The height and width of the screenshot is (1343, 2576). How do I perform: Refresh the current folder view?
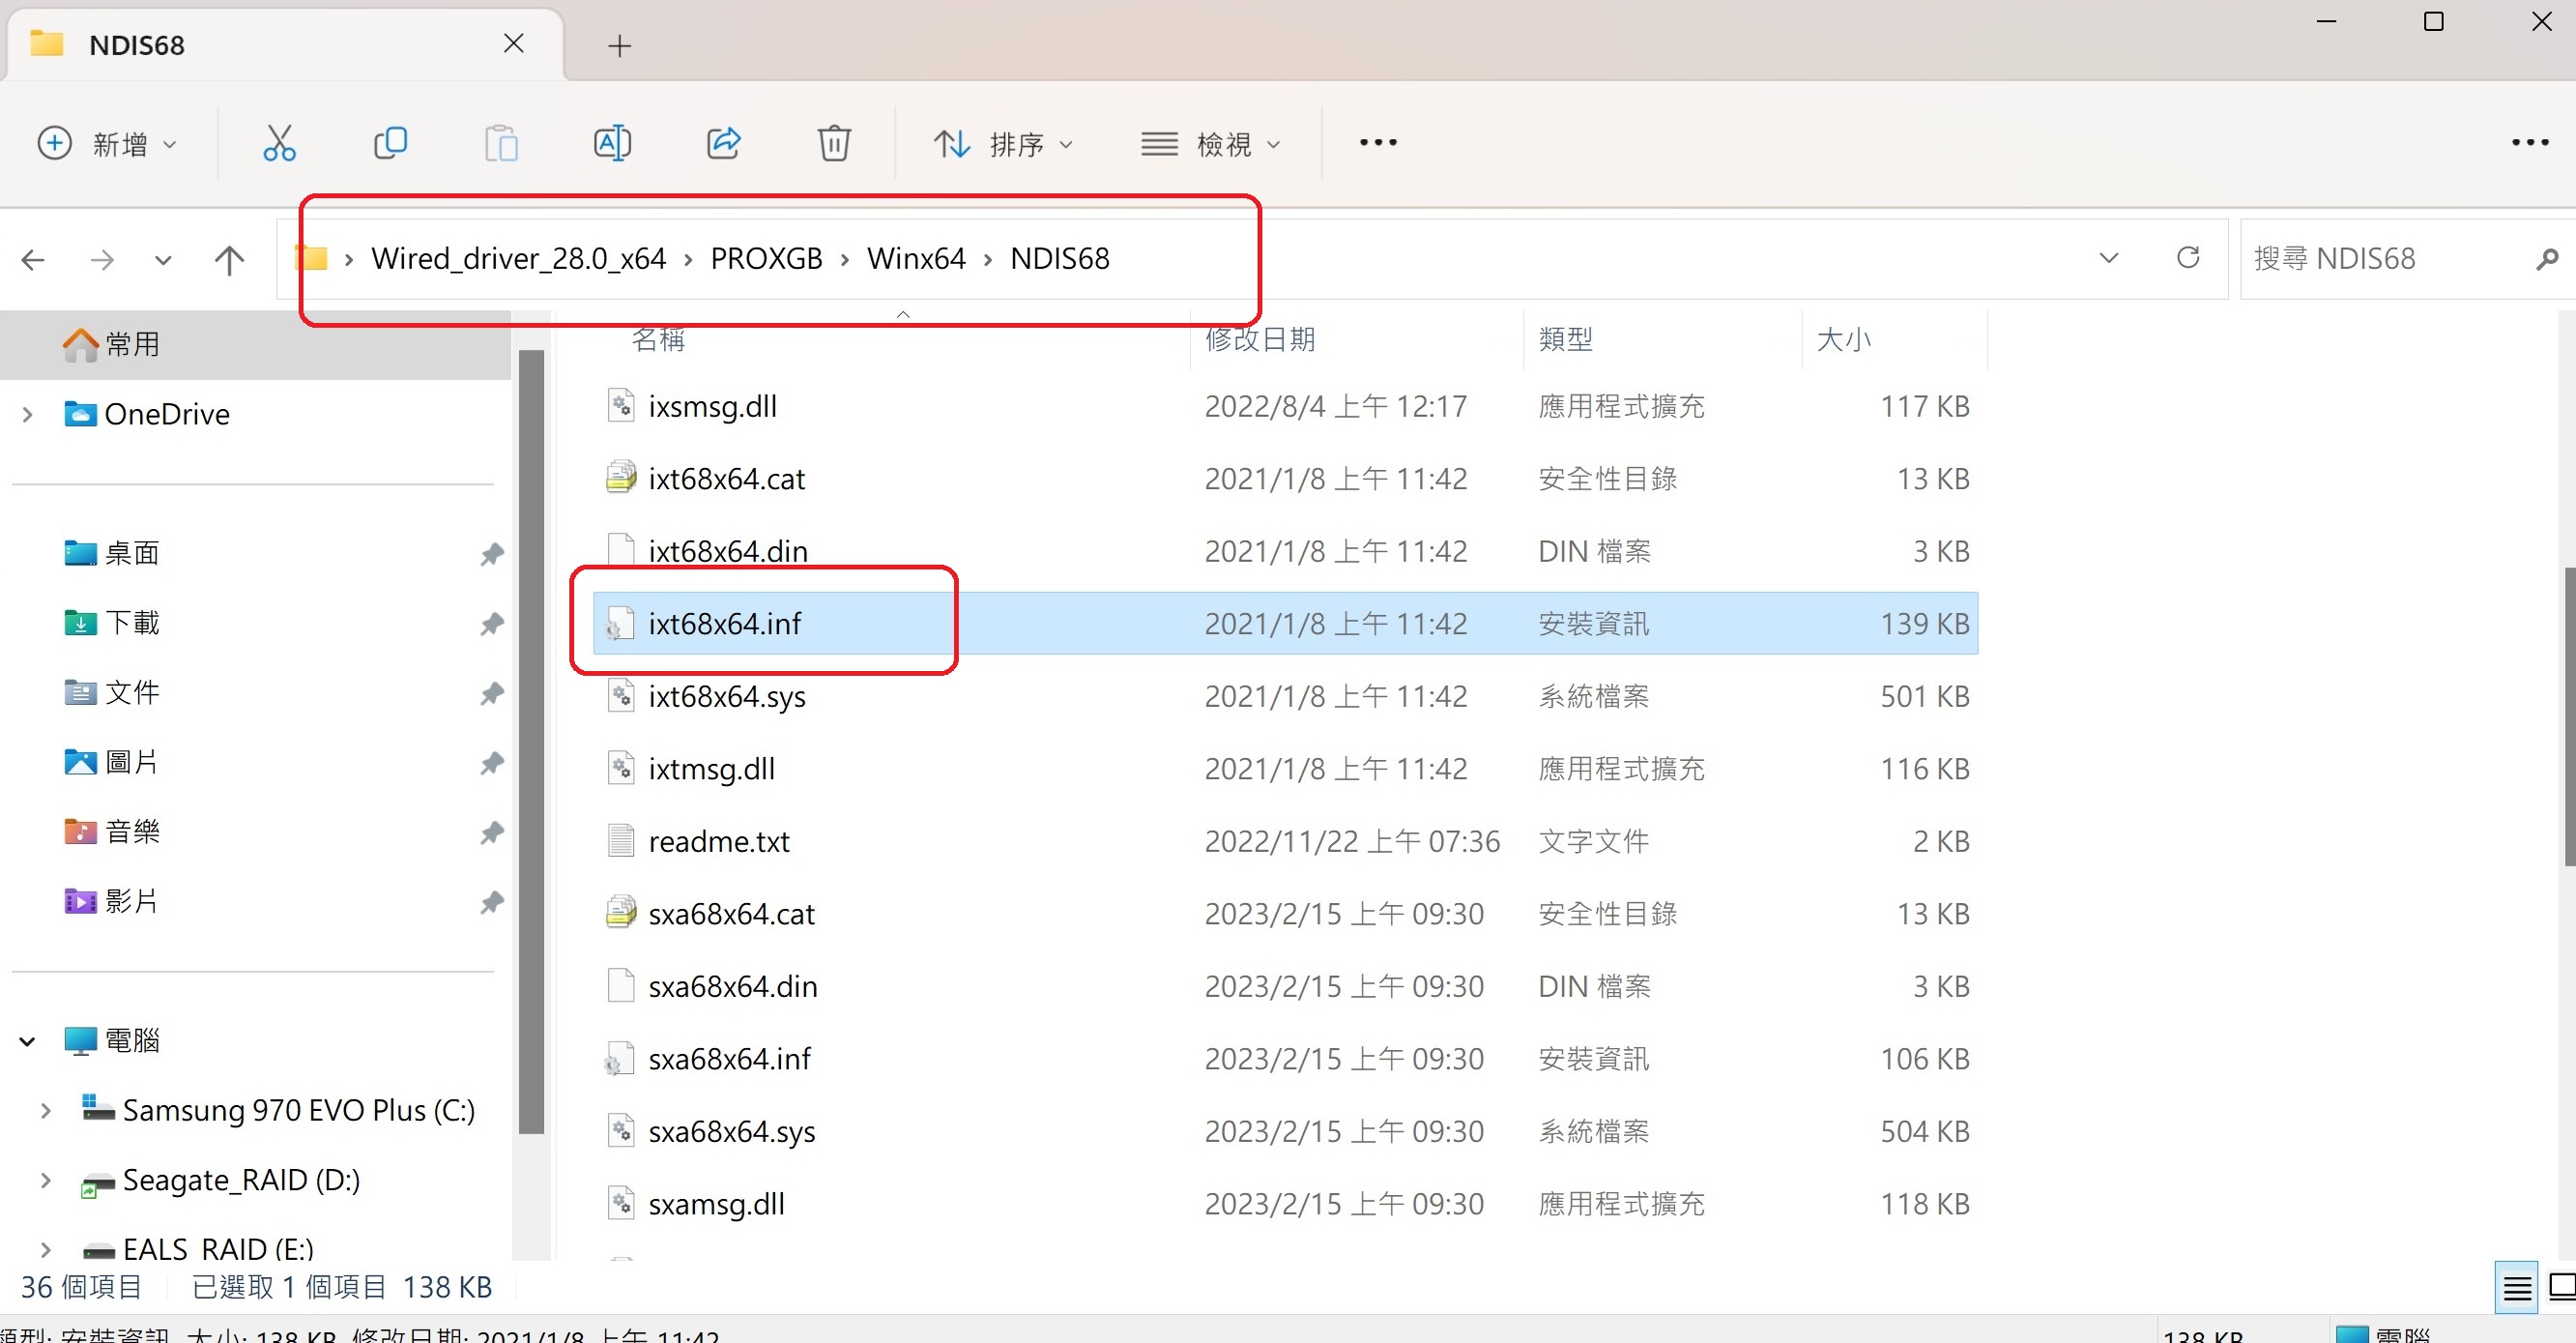[2189, 257]
